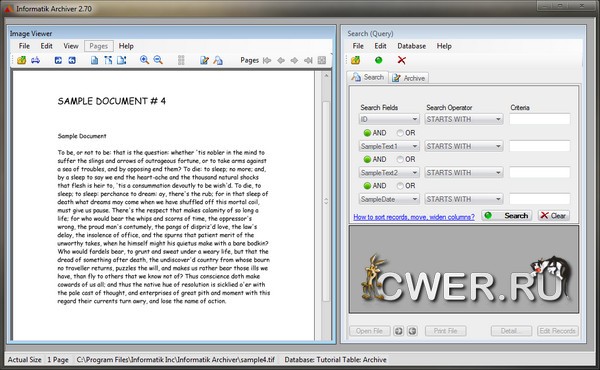This screenshot has height=370, width=600.
Task: Open the Database menu in Search window
Action: click(411, 46)
